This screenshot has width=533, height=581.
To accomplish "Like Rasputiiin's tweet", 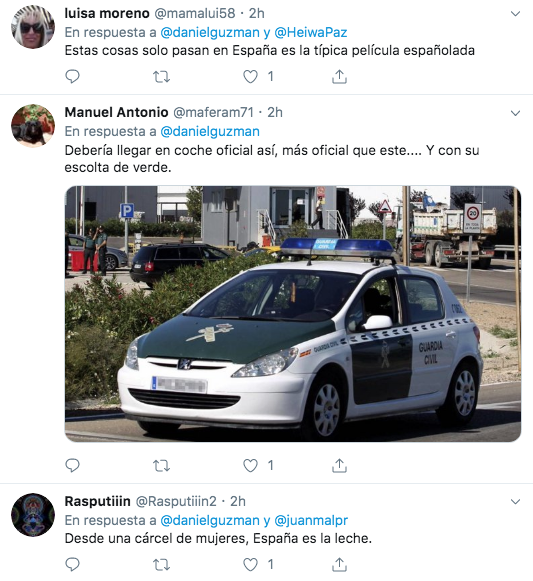I will [x=250, y=565].
